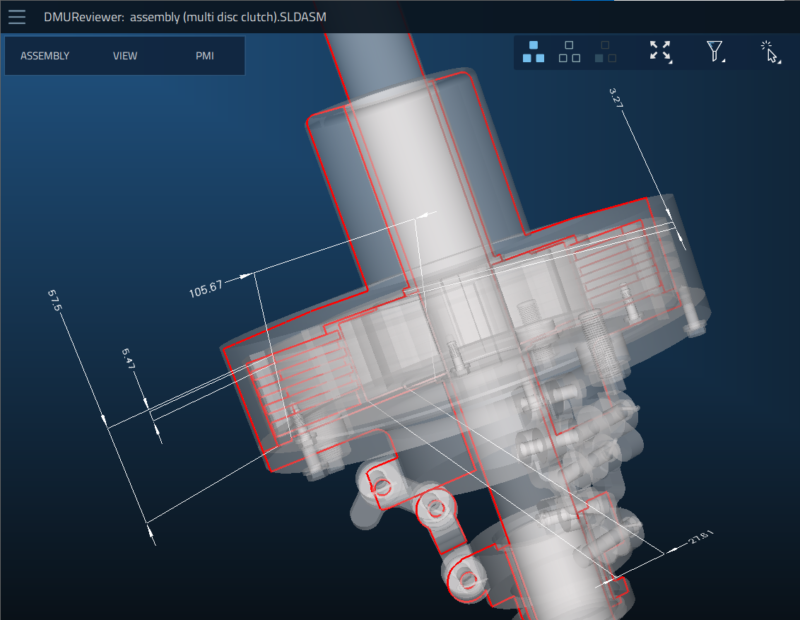Switch to the outlined squares viewport layout
Image resolution: width=800 pixels, height=620 pixels.
[570, 53]
